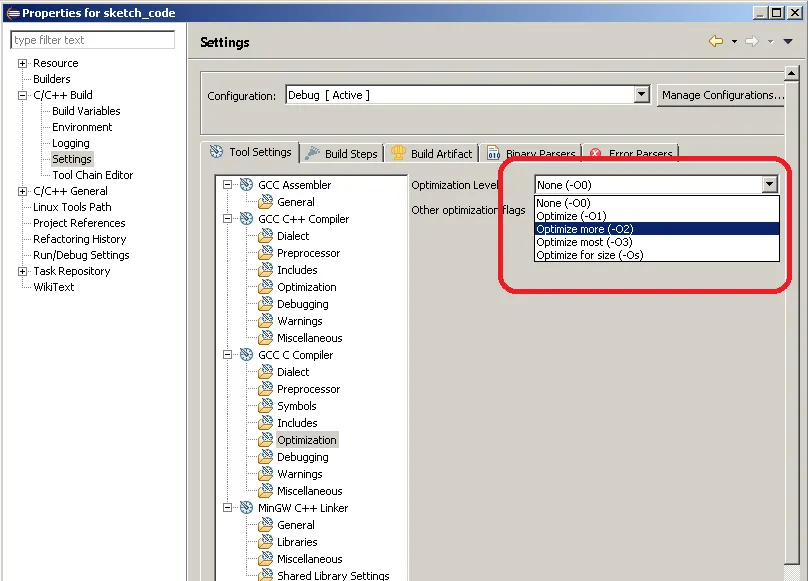This screenshot has width=808, height=581.
Task: Open Refactoring History page
Action: 80,239
